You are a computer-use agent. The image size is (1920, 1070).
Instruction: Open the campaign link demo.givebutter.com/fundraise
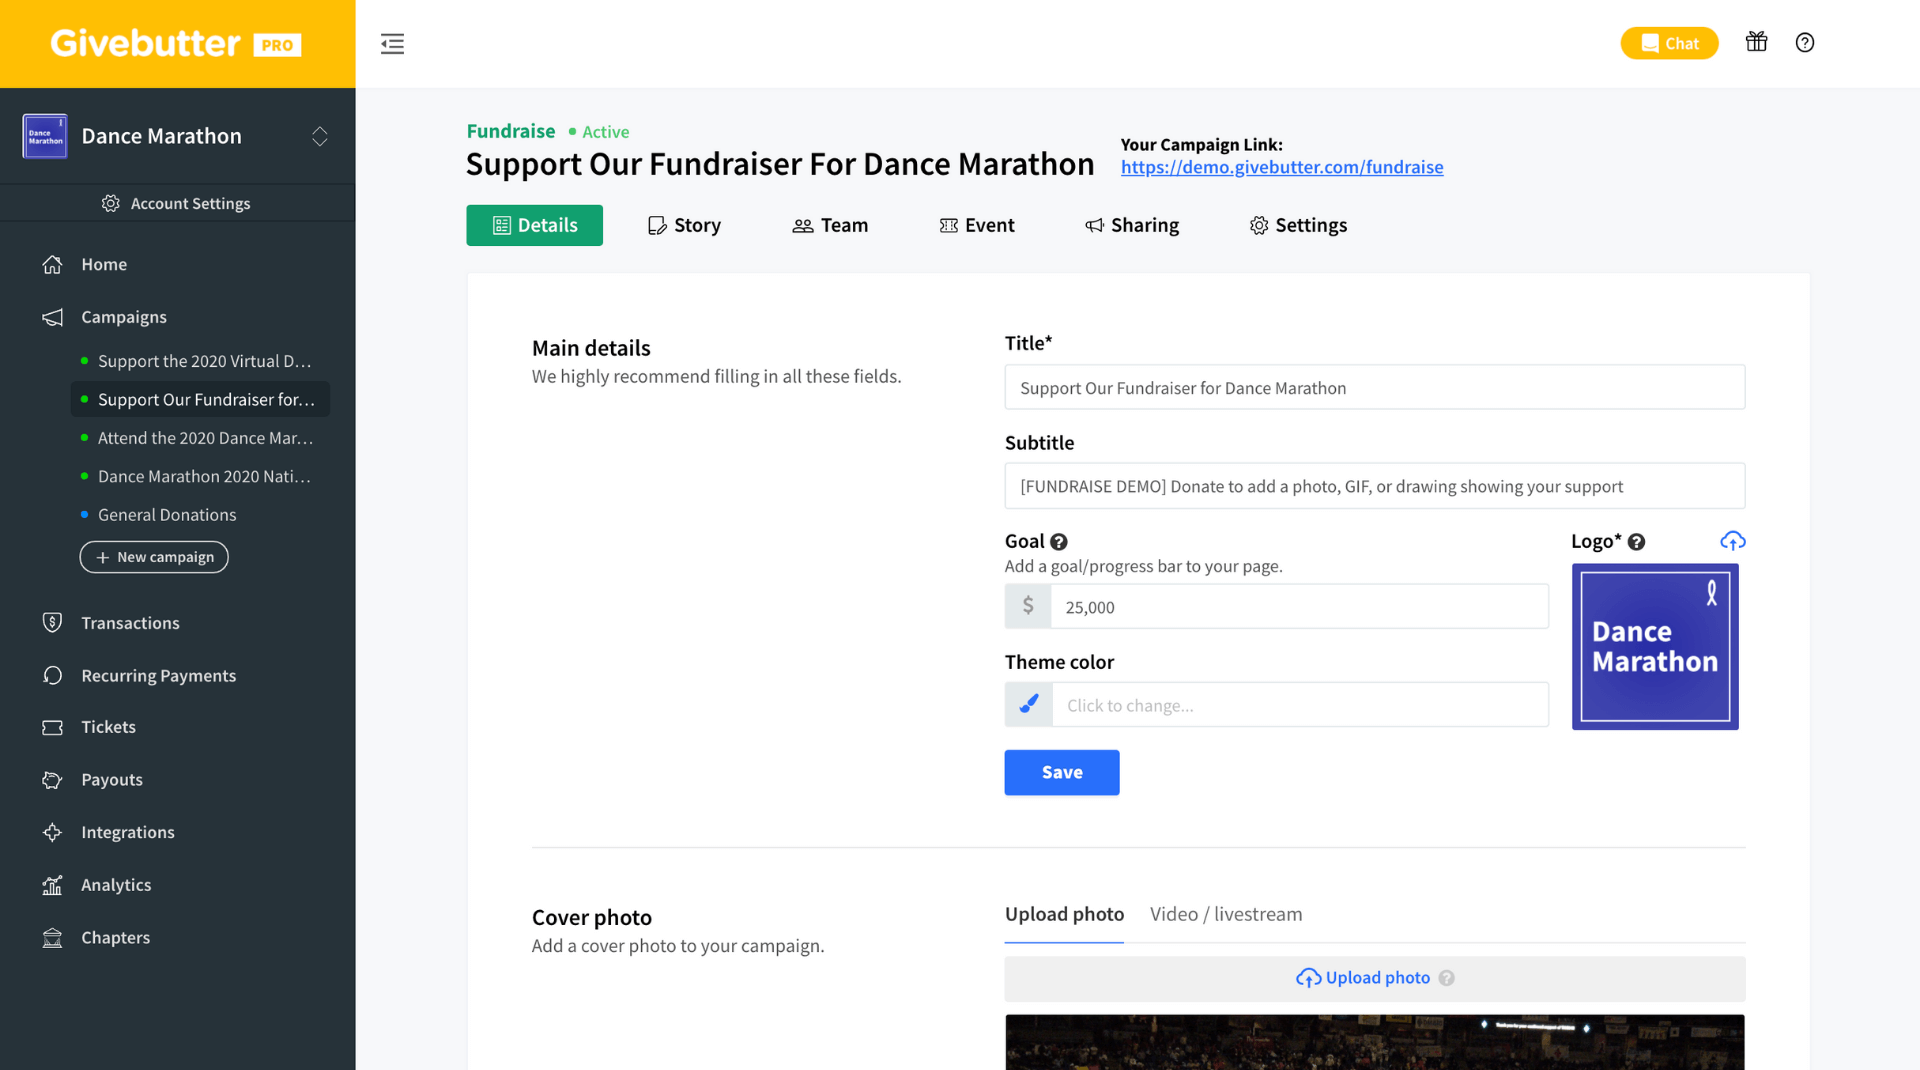(1281, 167)
